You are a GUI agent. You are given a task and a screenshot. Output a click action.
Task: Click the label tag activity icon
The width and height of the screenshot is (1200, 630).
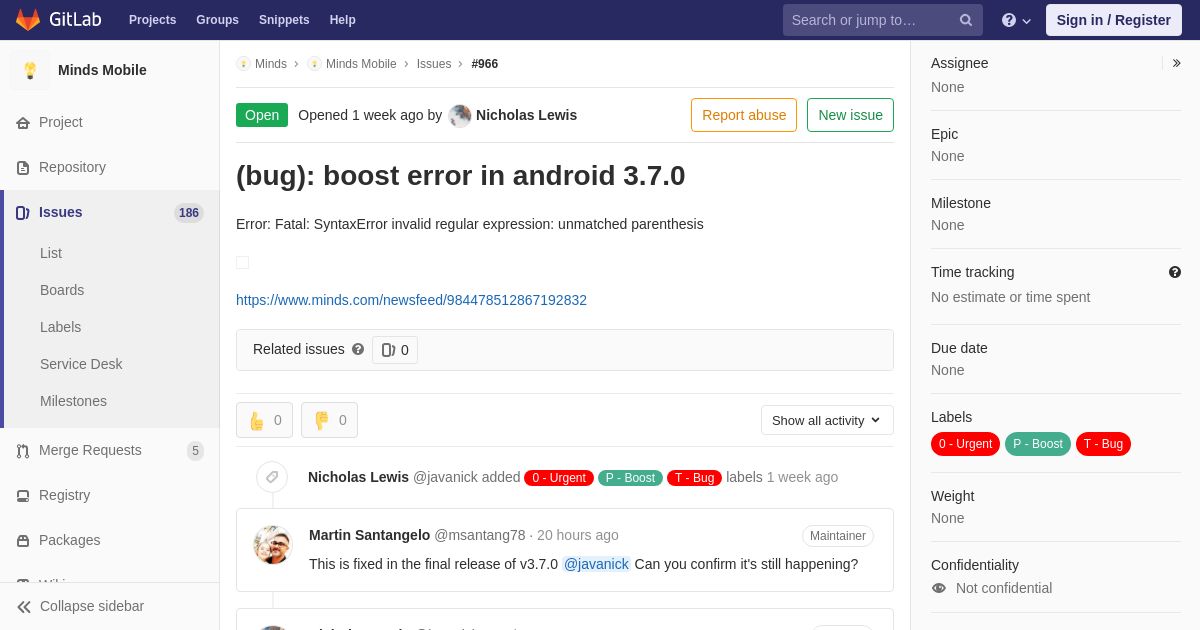pyautogui.click(x=272, y=477)
